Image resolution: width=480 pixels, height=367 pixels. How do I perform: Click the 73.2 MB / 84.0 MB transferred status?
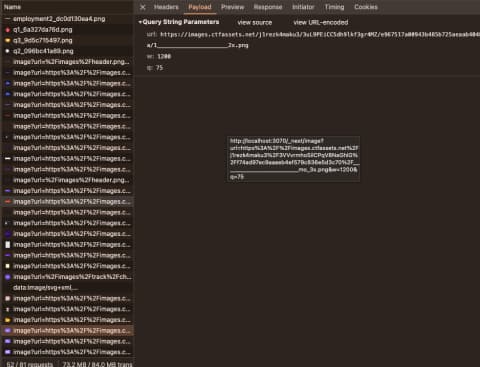(97, 364)
